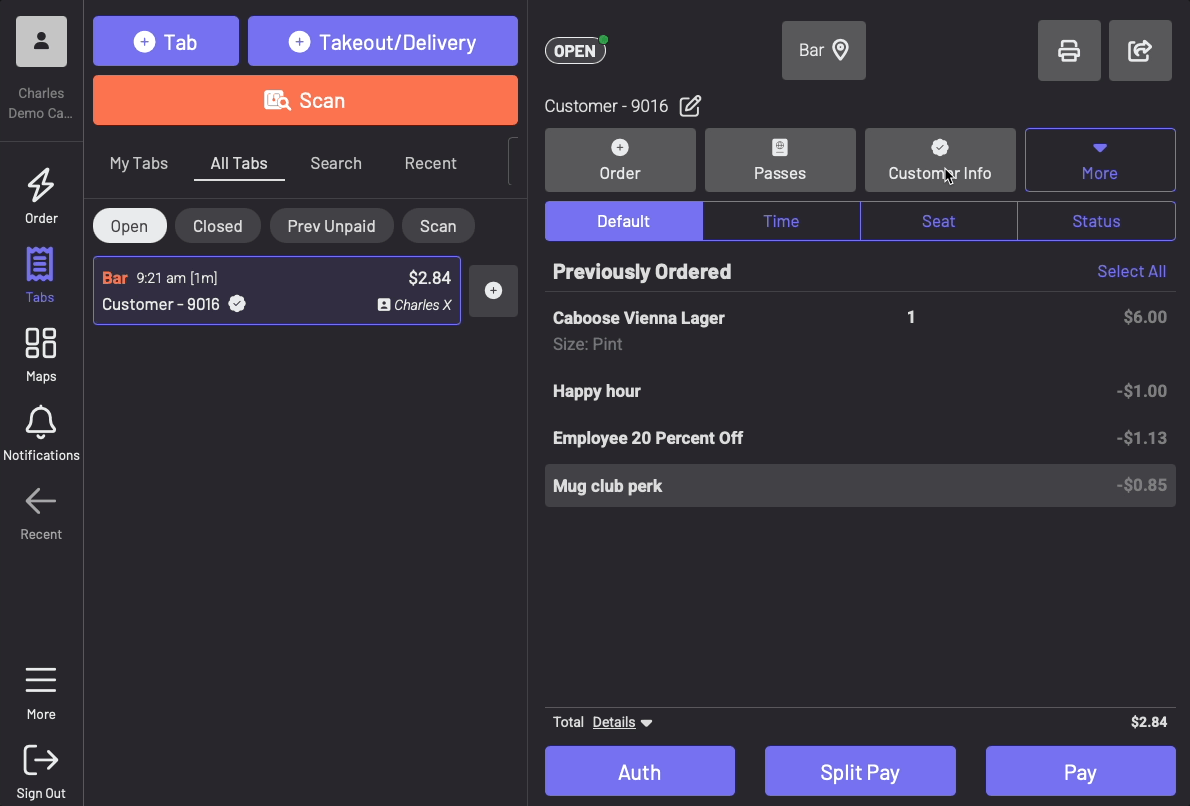This screenshot has width=1190, height=806.
Task: Click the share tab icon
Action: pyautogui.click(x=1140, y=51)
